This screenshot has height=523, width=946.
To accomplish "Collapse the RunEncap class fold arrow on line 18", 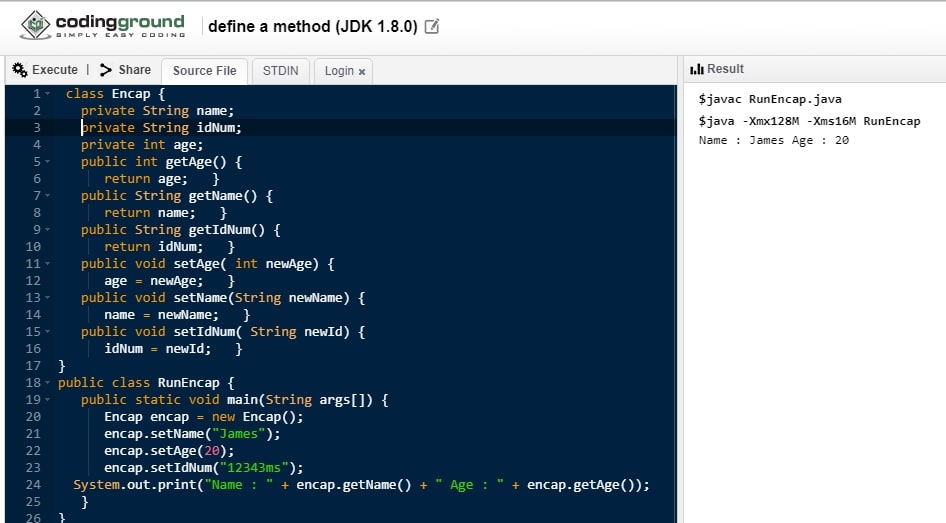I will 47,382.
